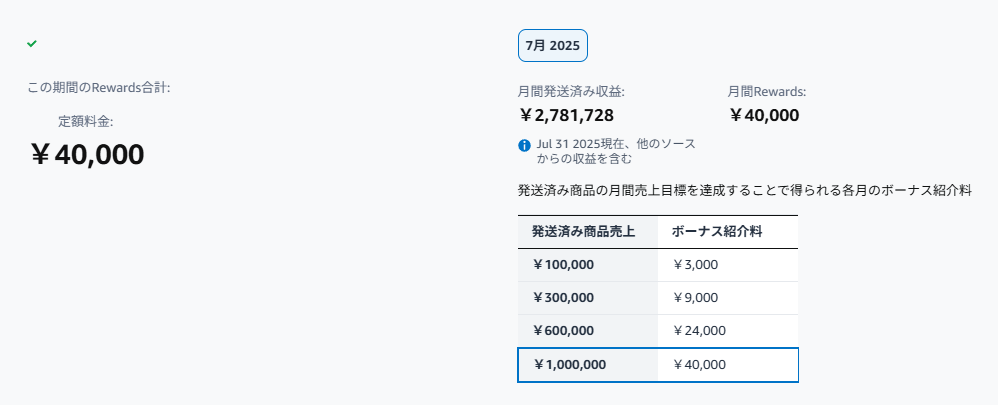Click the ￥1,000,000 highlighted table row
The image size is (998, 405).
click(x=657, y=365)
